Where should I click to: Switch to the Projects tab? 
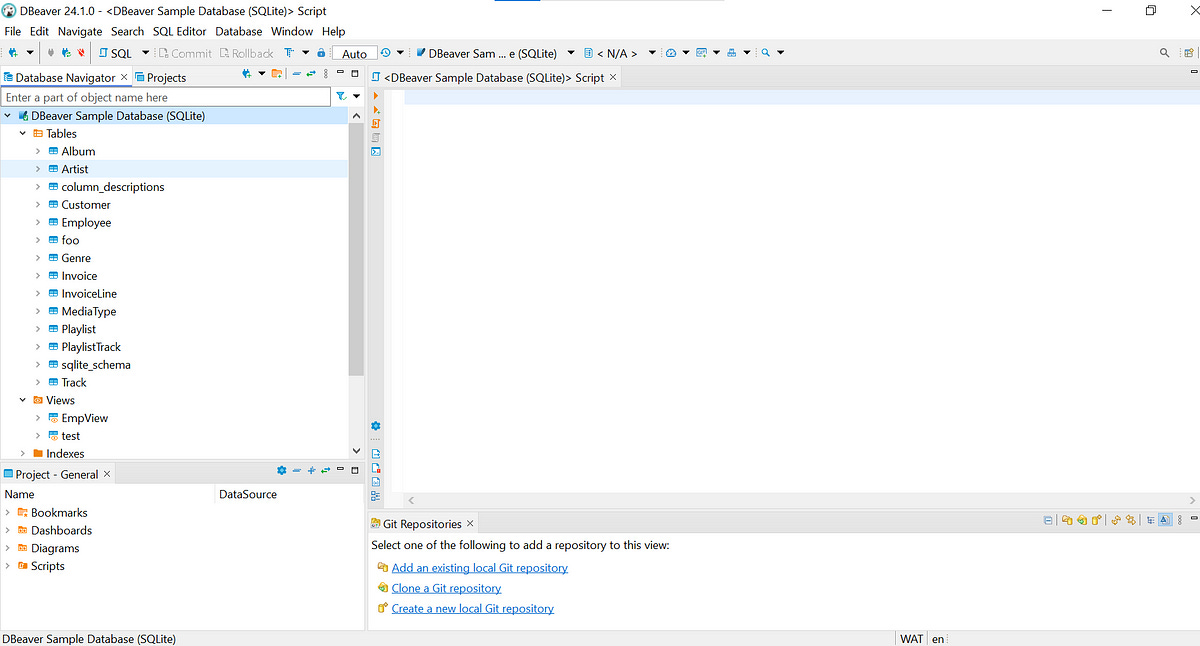point(160,77)
